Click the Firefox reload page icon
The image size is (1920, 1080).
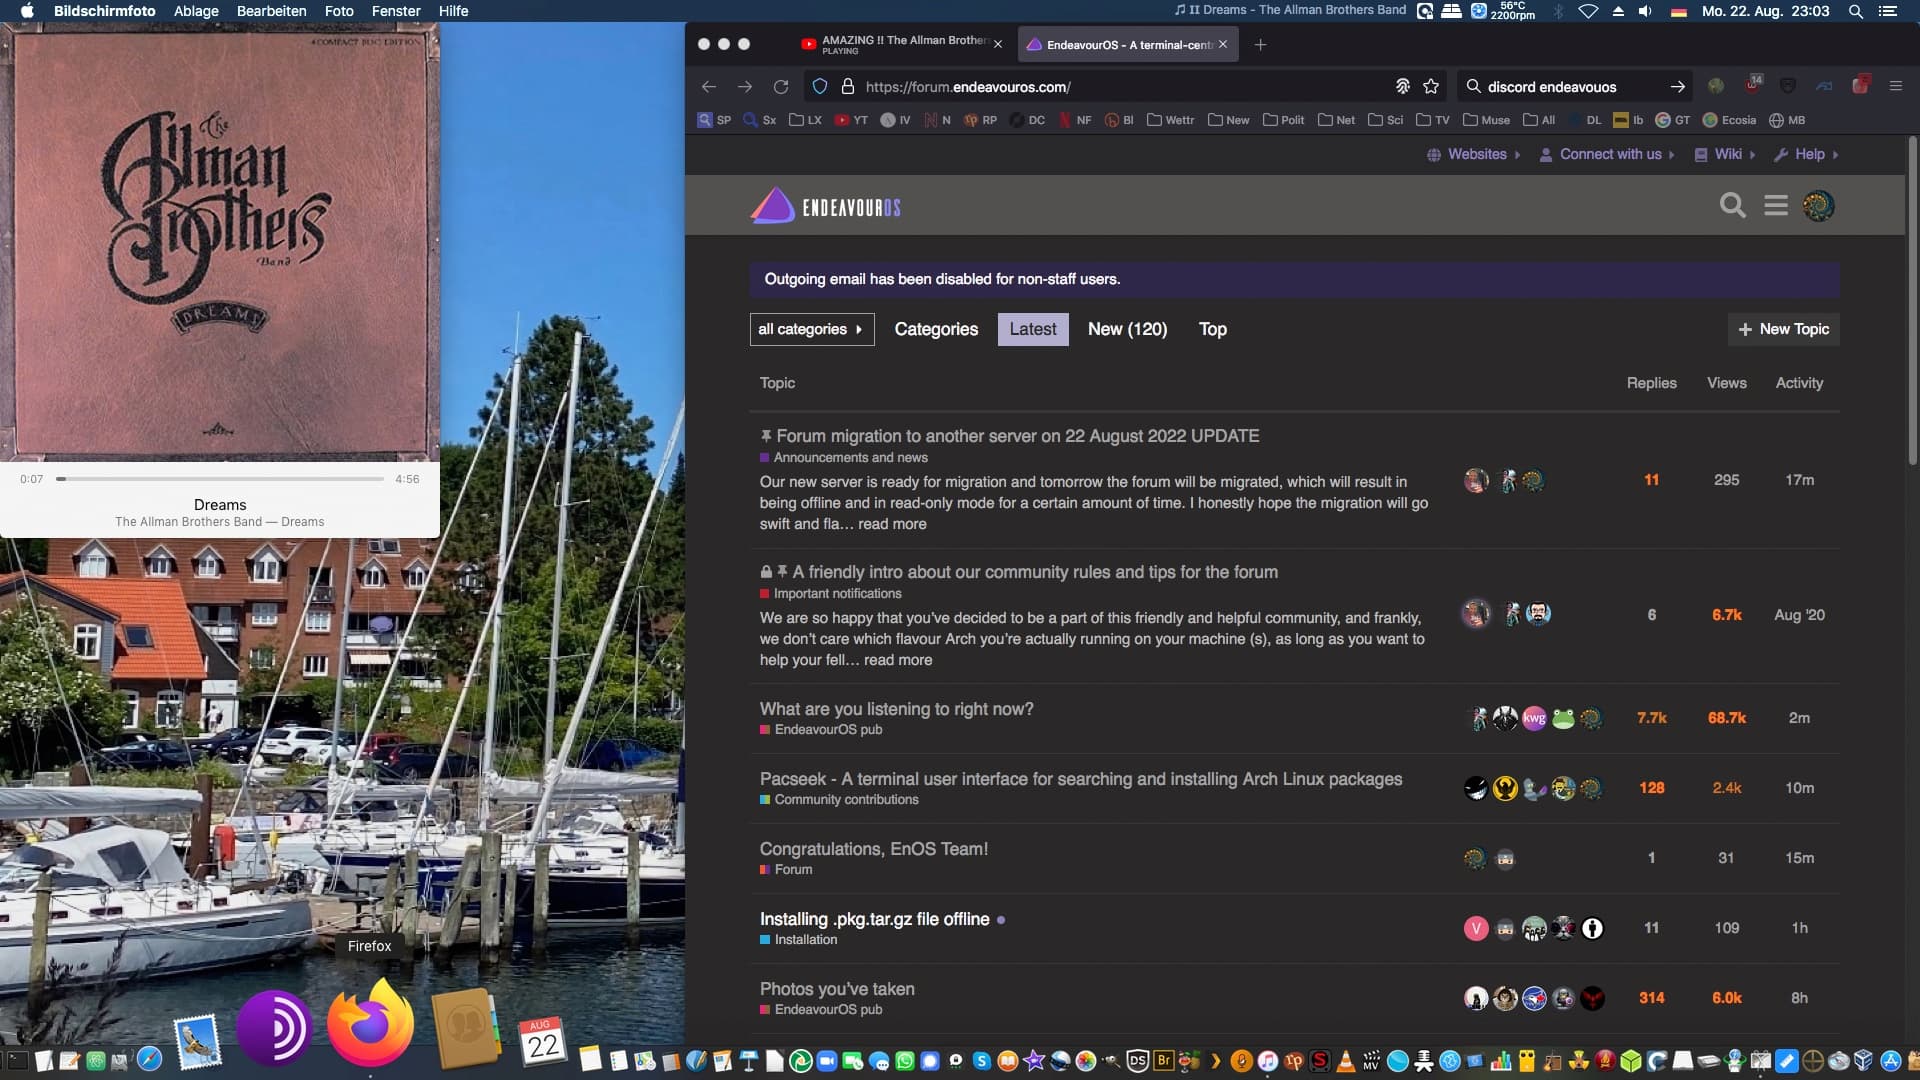pyautogui.click(x=781, y=87)
